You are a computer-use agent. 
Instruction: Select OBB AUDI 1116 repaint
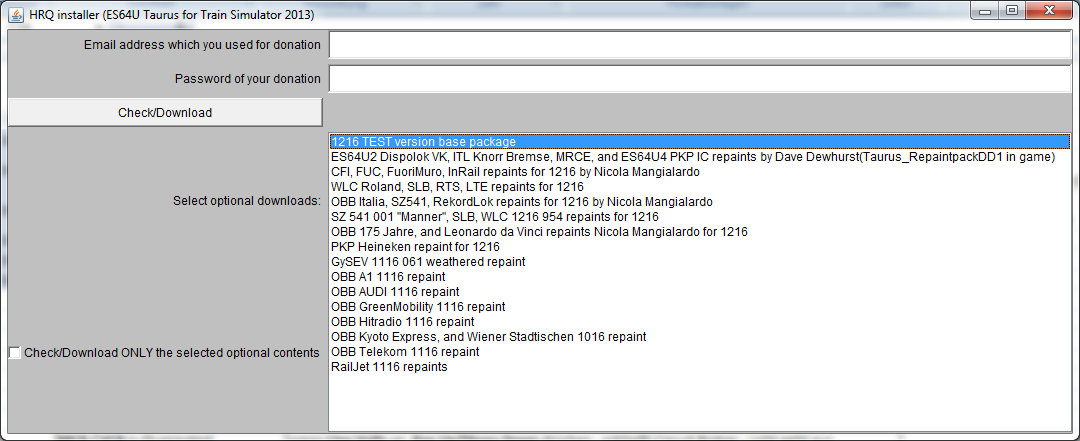[x=700, y=292]
